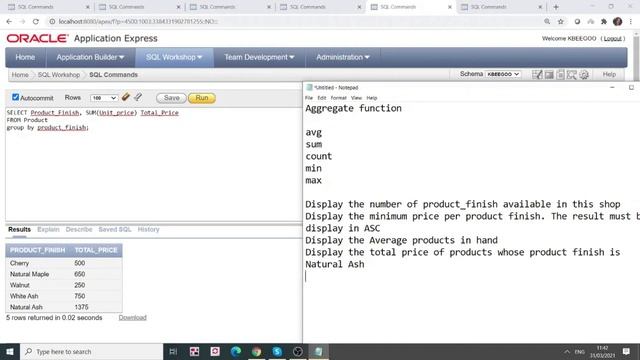Click the SQL Commands toolbar icon beside Schema
This screenshot has width=640, height=360.
537,74
